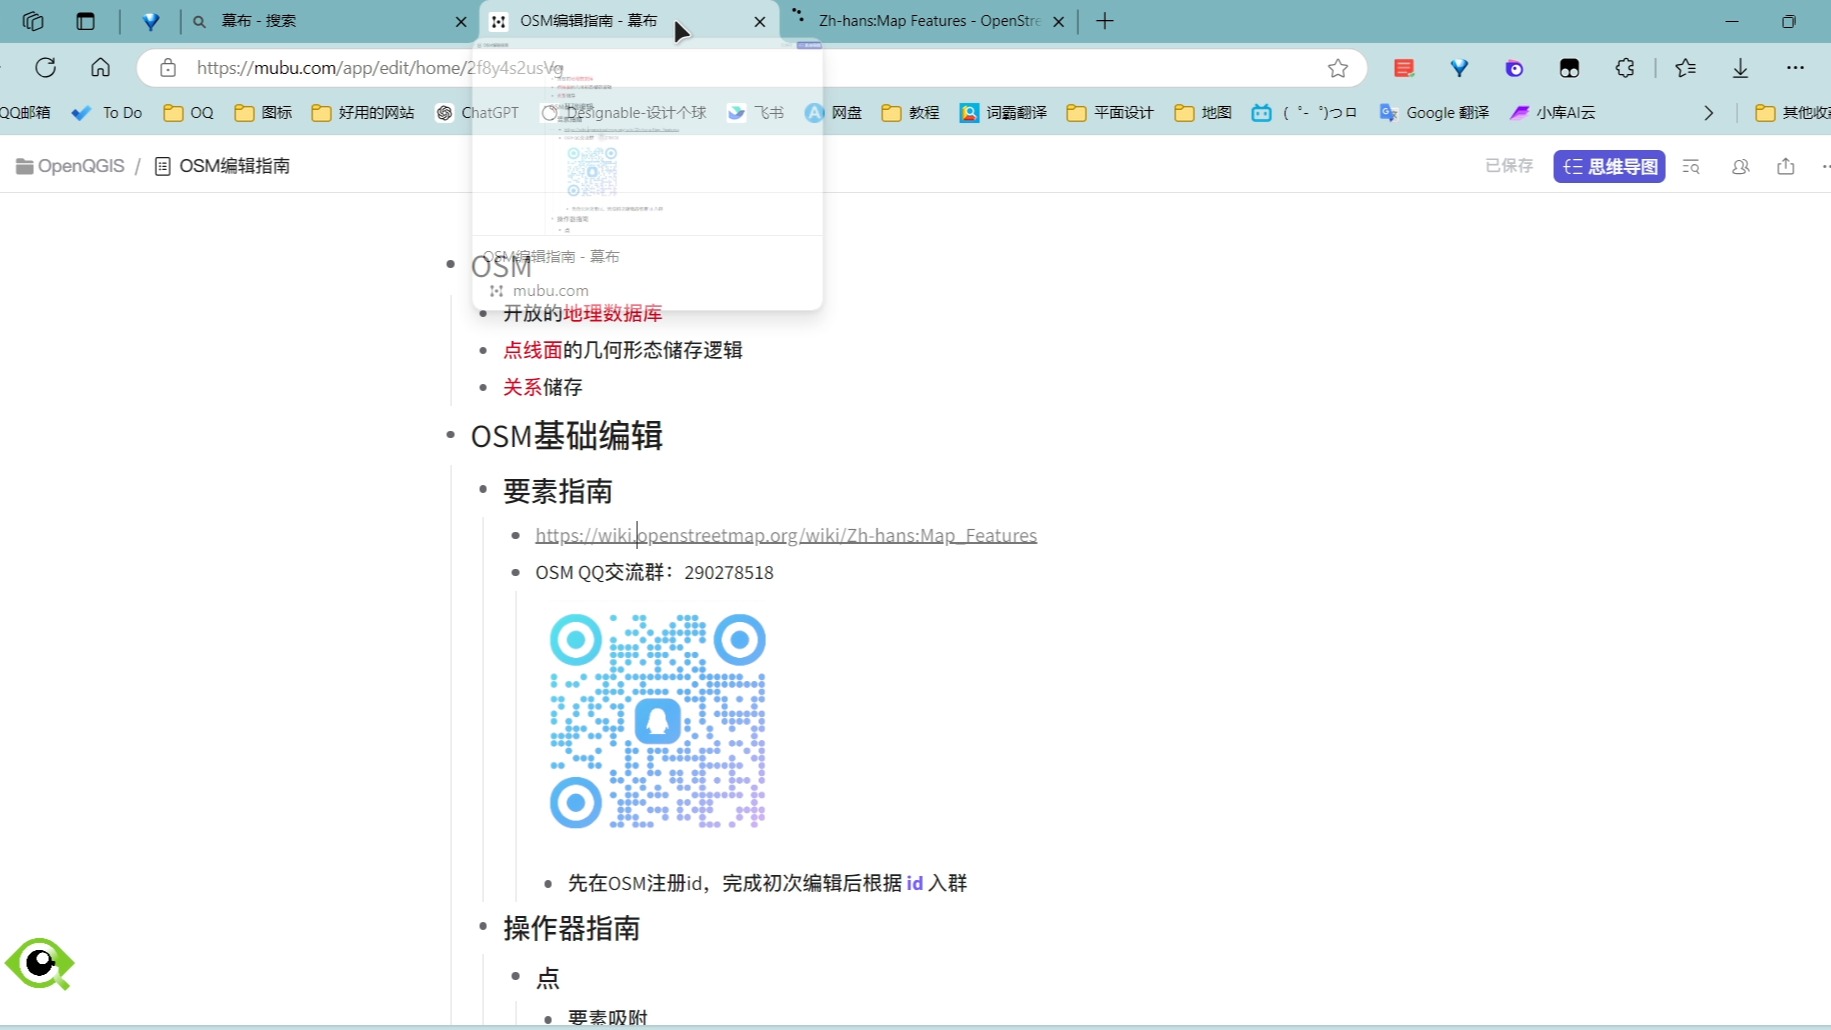Open the pinned blue bird tab
Viewport: 1831px width, 1030px height.
(x=151, y=21)
